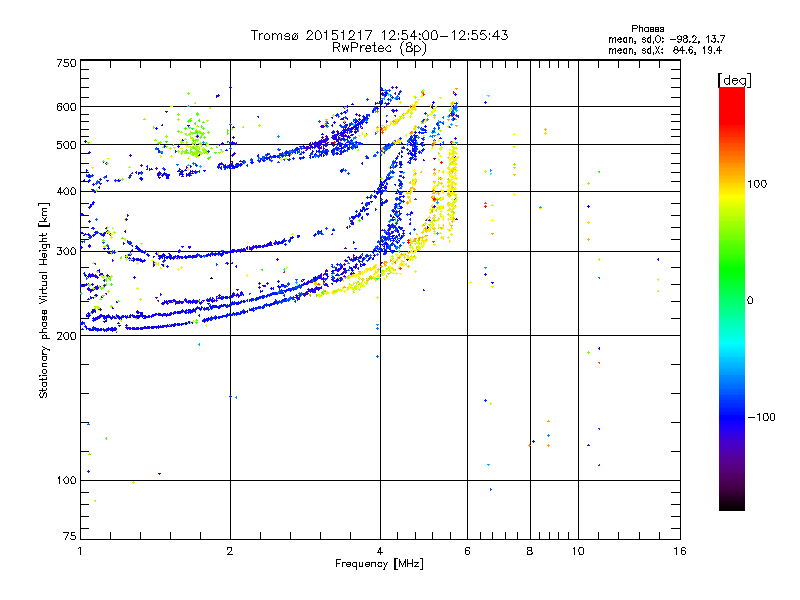This screenshot has height=600, width=800.
Task: Click the frequency tick label "2"
Action: coord(230,551)
